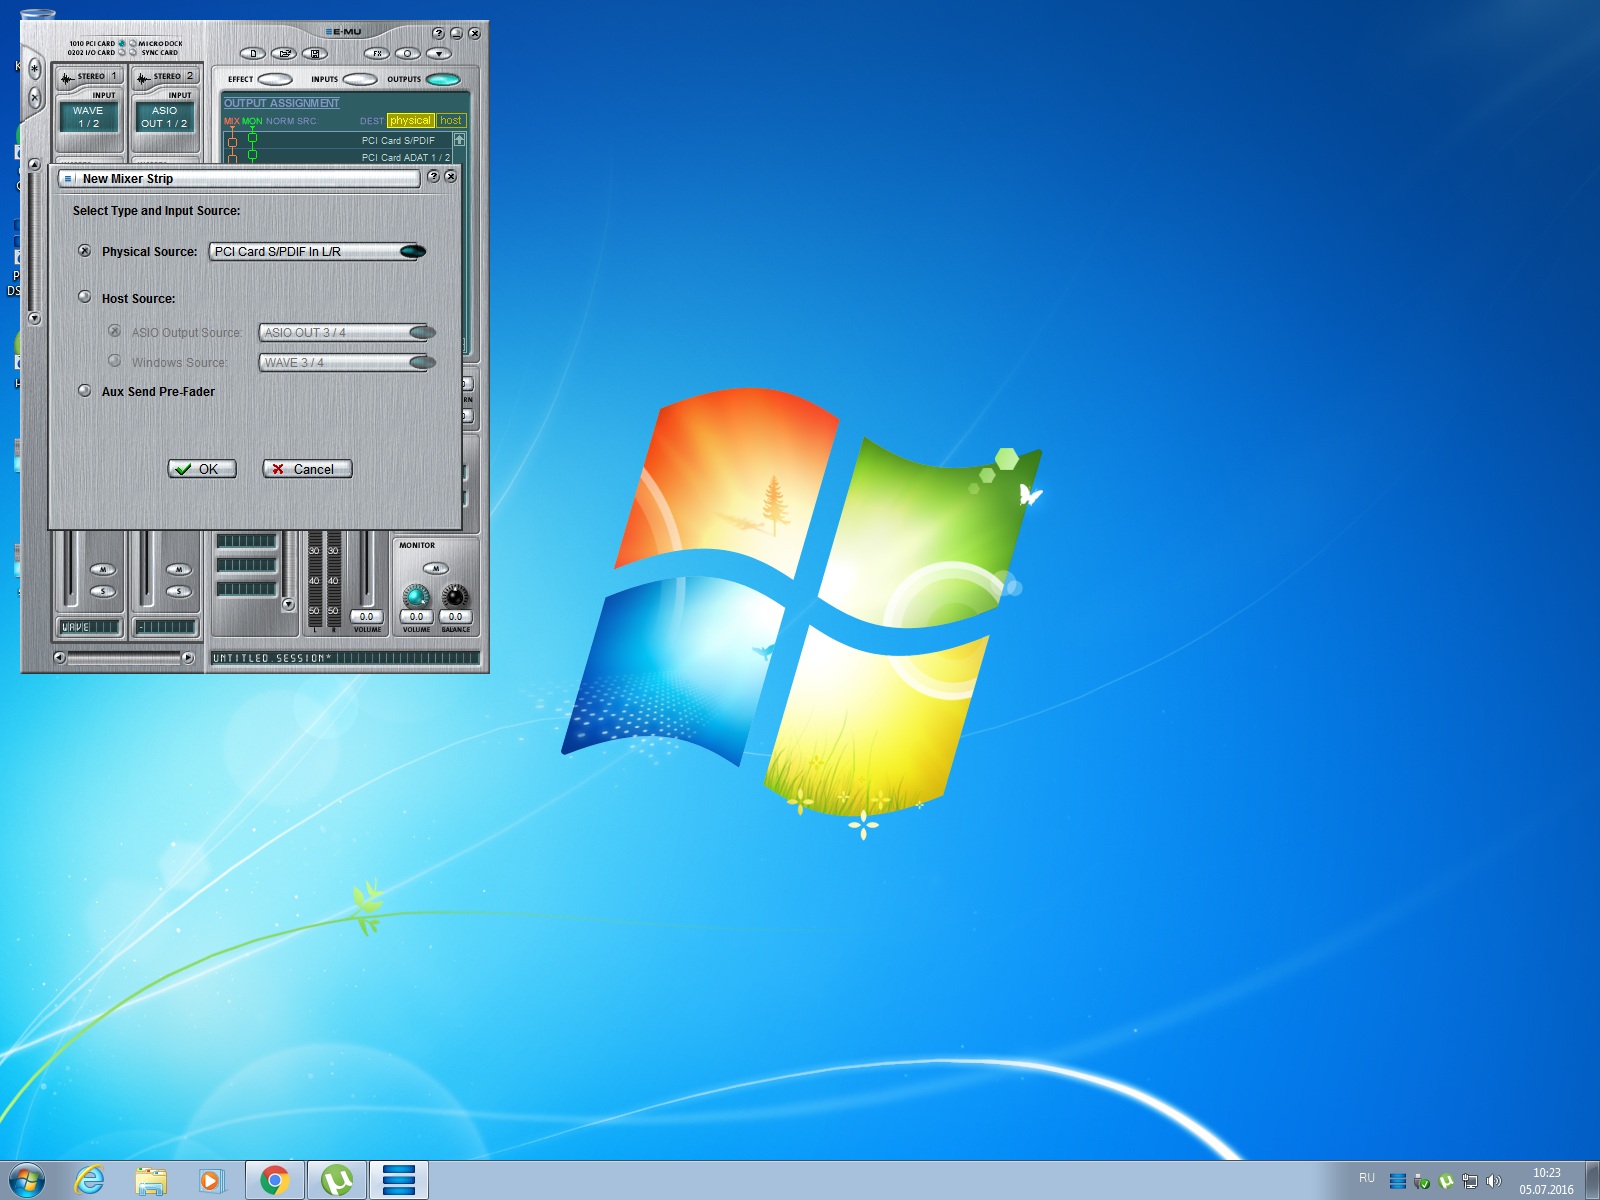
Task: Click the PCI Card S/PDIF output row
Action: point(338,141)
